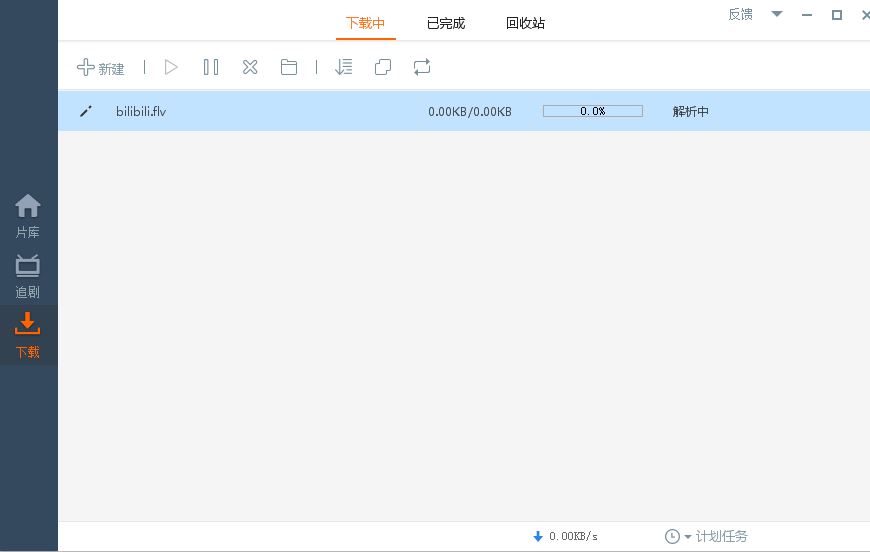
Task: Expand the 计划任务 dropdown arrow
Action: (x=688, y=537)
